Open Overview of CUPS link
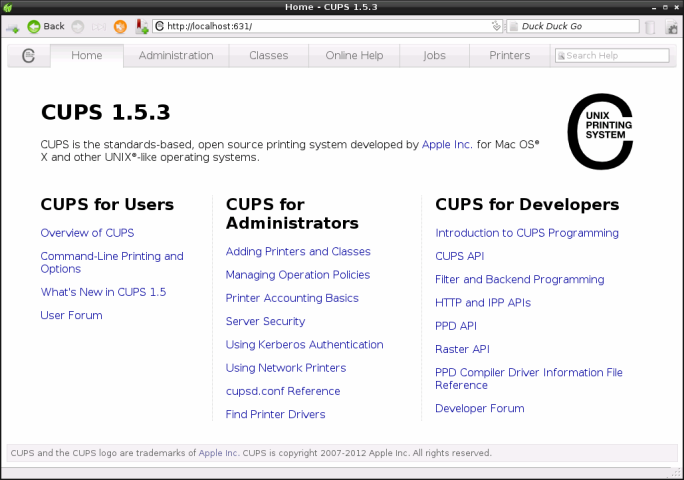Screen dimensions: 684x480 click(87, 233)
